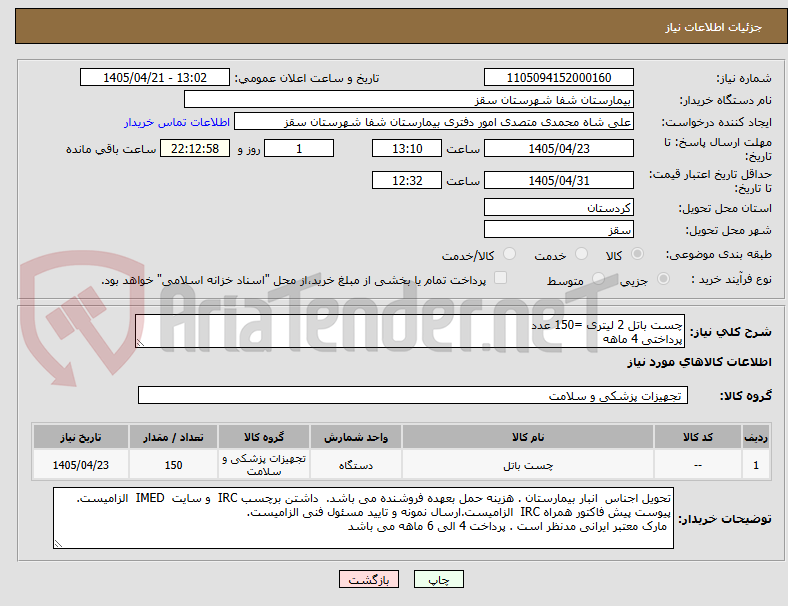Click the گروه کالا column header
The width and height of the screenshot is (788, 606).
(264, 437)
